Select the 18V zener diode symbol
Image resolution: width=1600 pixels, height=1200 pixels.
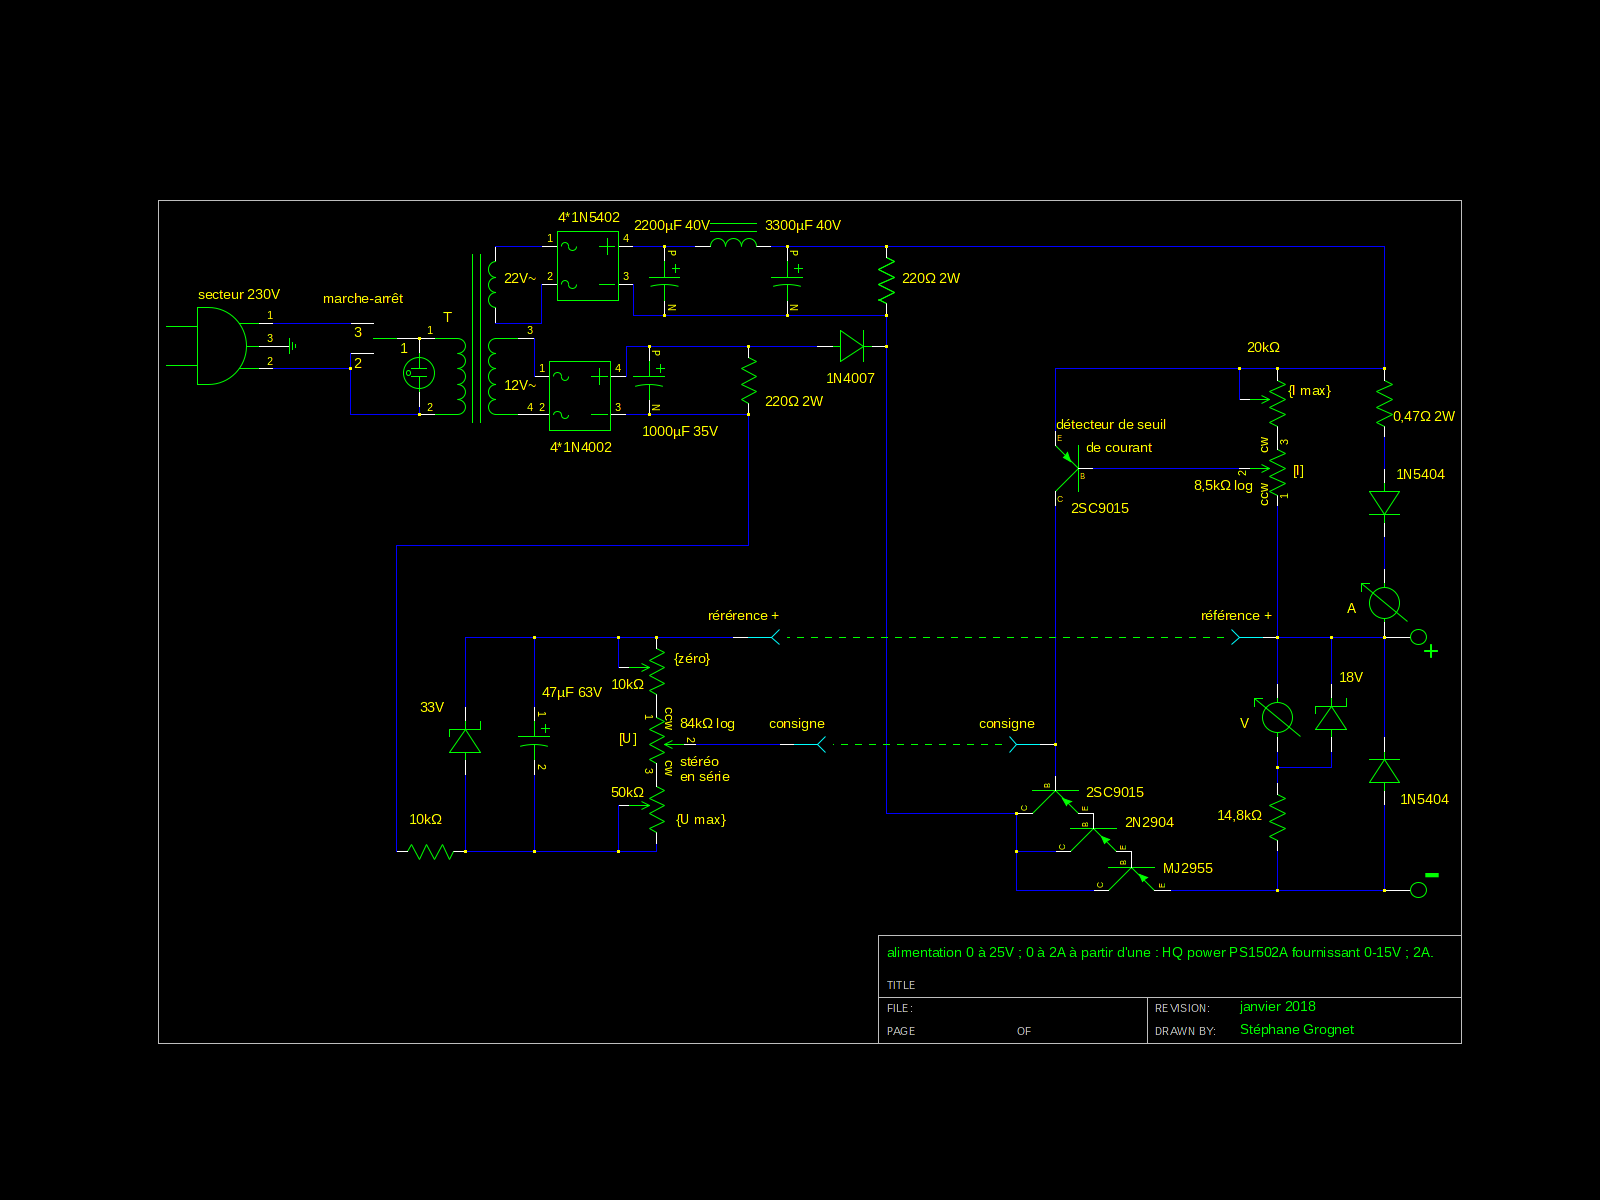(x=1331, y=717)
